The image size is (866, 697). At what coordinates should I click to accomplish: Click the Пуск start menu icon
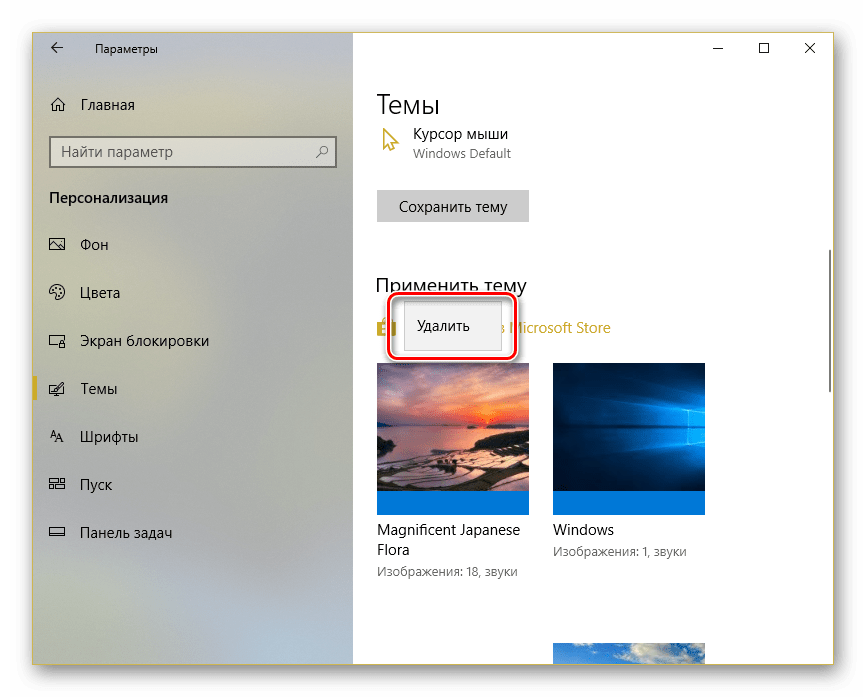click(58, 485)
